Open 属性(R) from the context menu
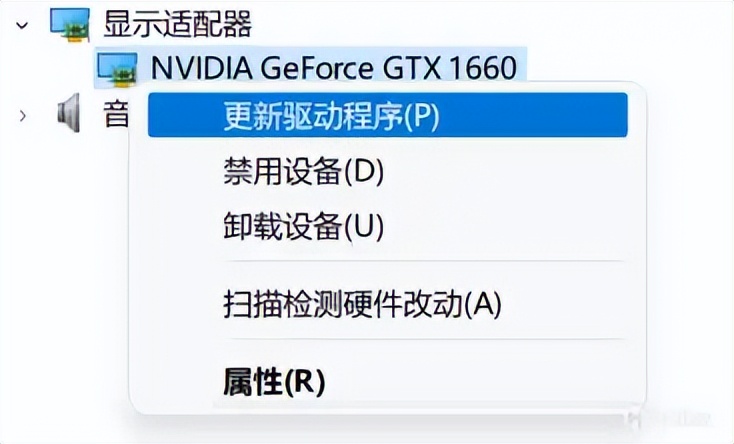 (x=275, y=380)
